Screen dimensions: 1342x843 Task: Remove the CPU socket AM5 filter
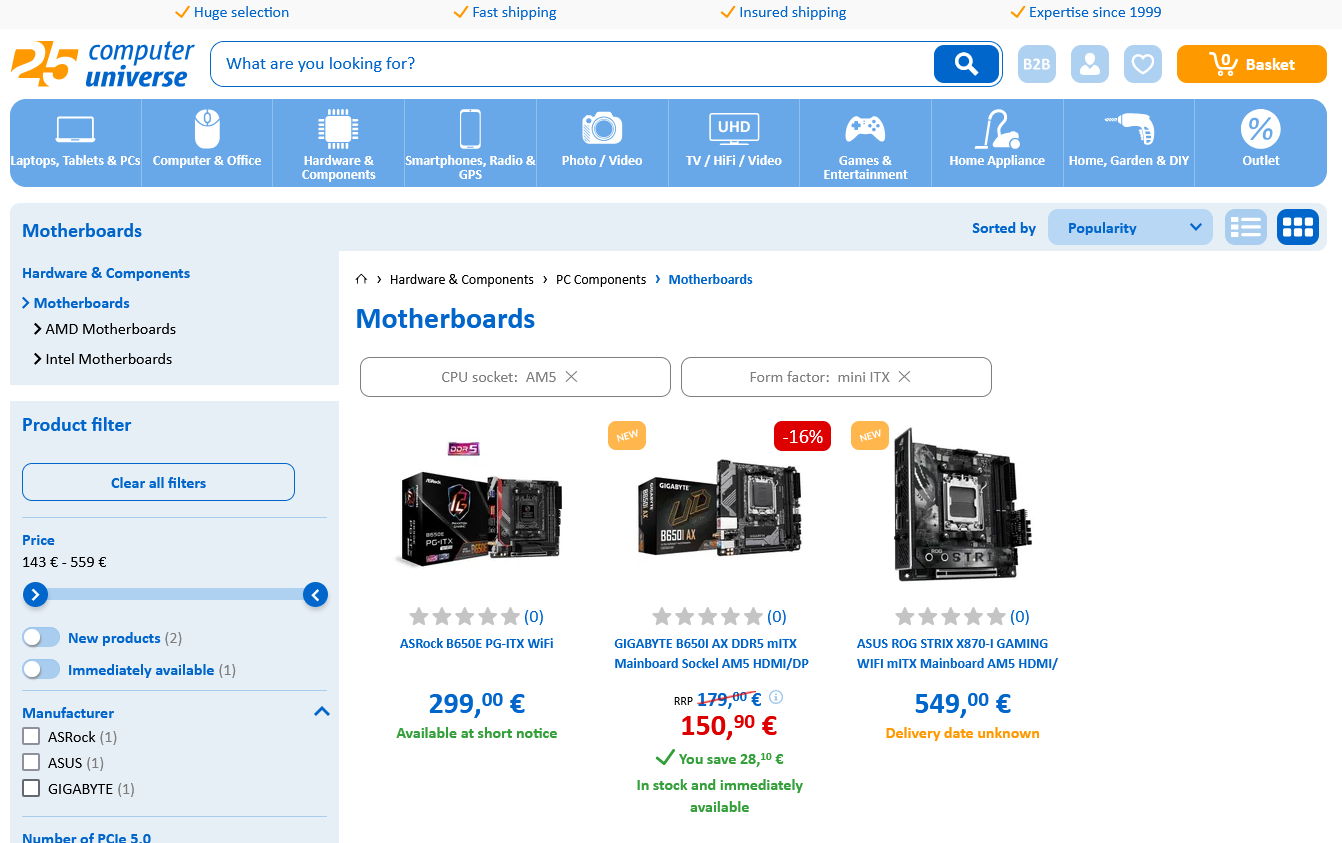[x=572, y=377]
